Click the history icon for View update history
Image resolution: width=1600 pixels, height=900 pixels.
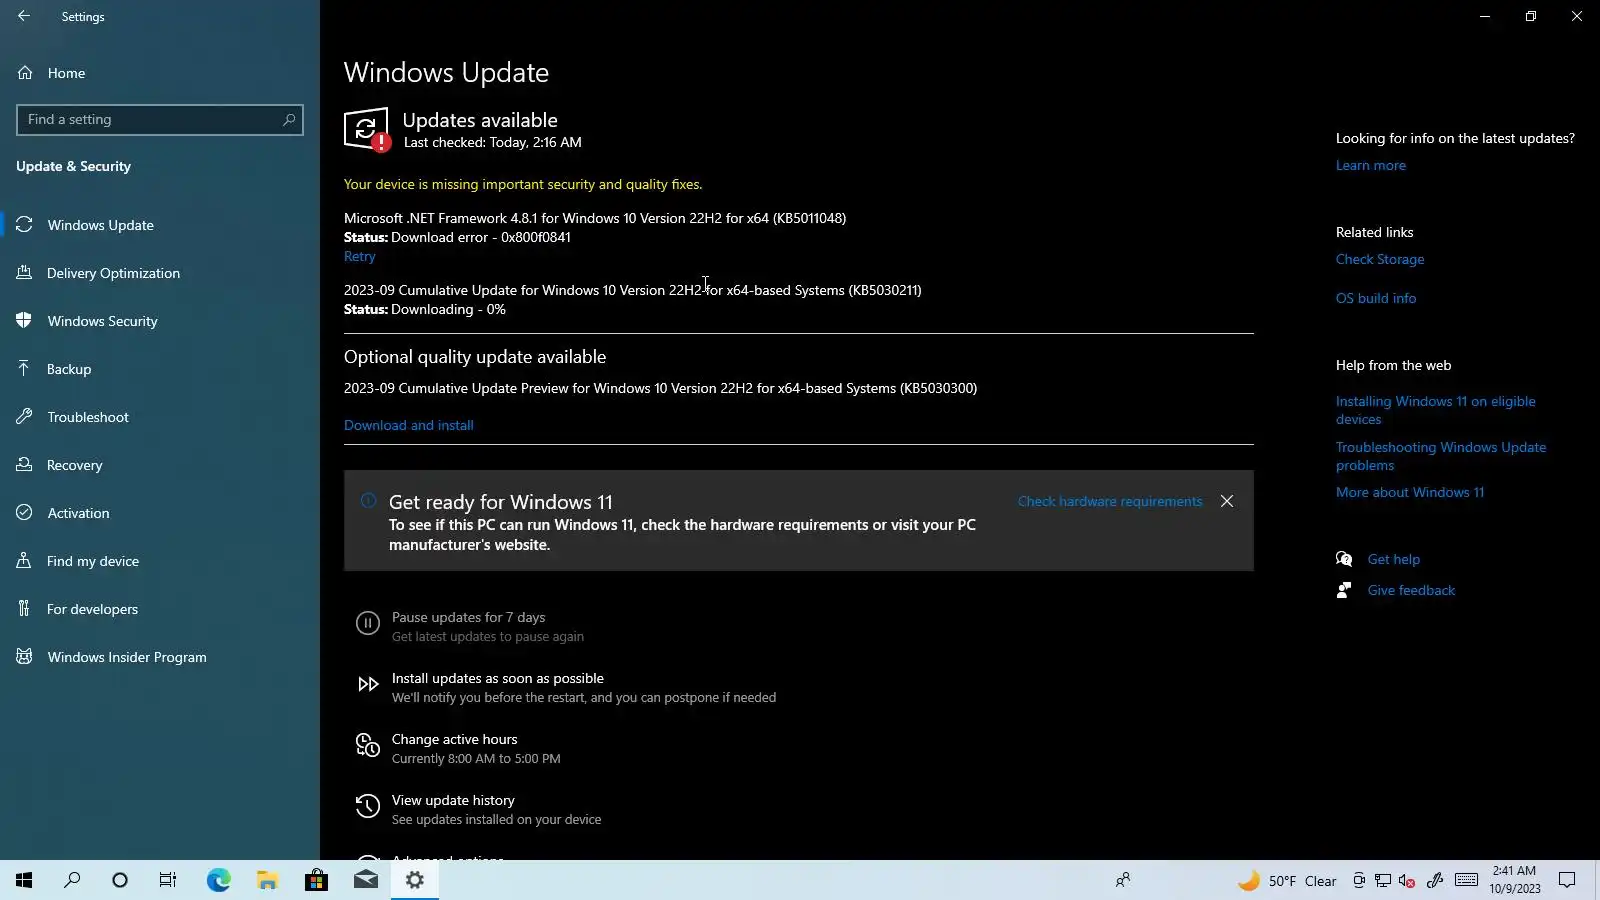tap(368, 806)
